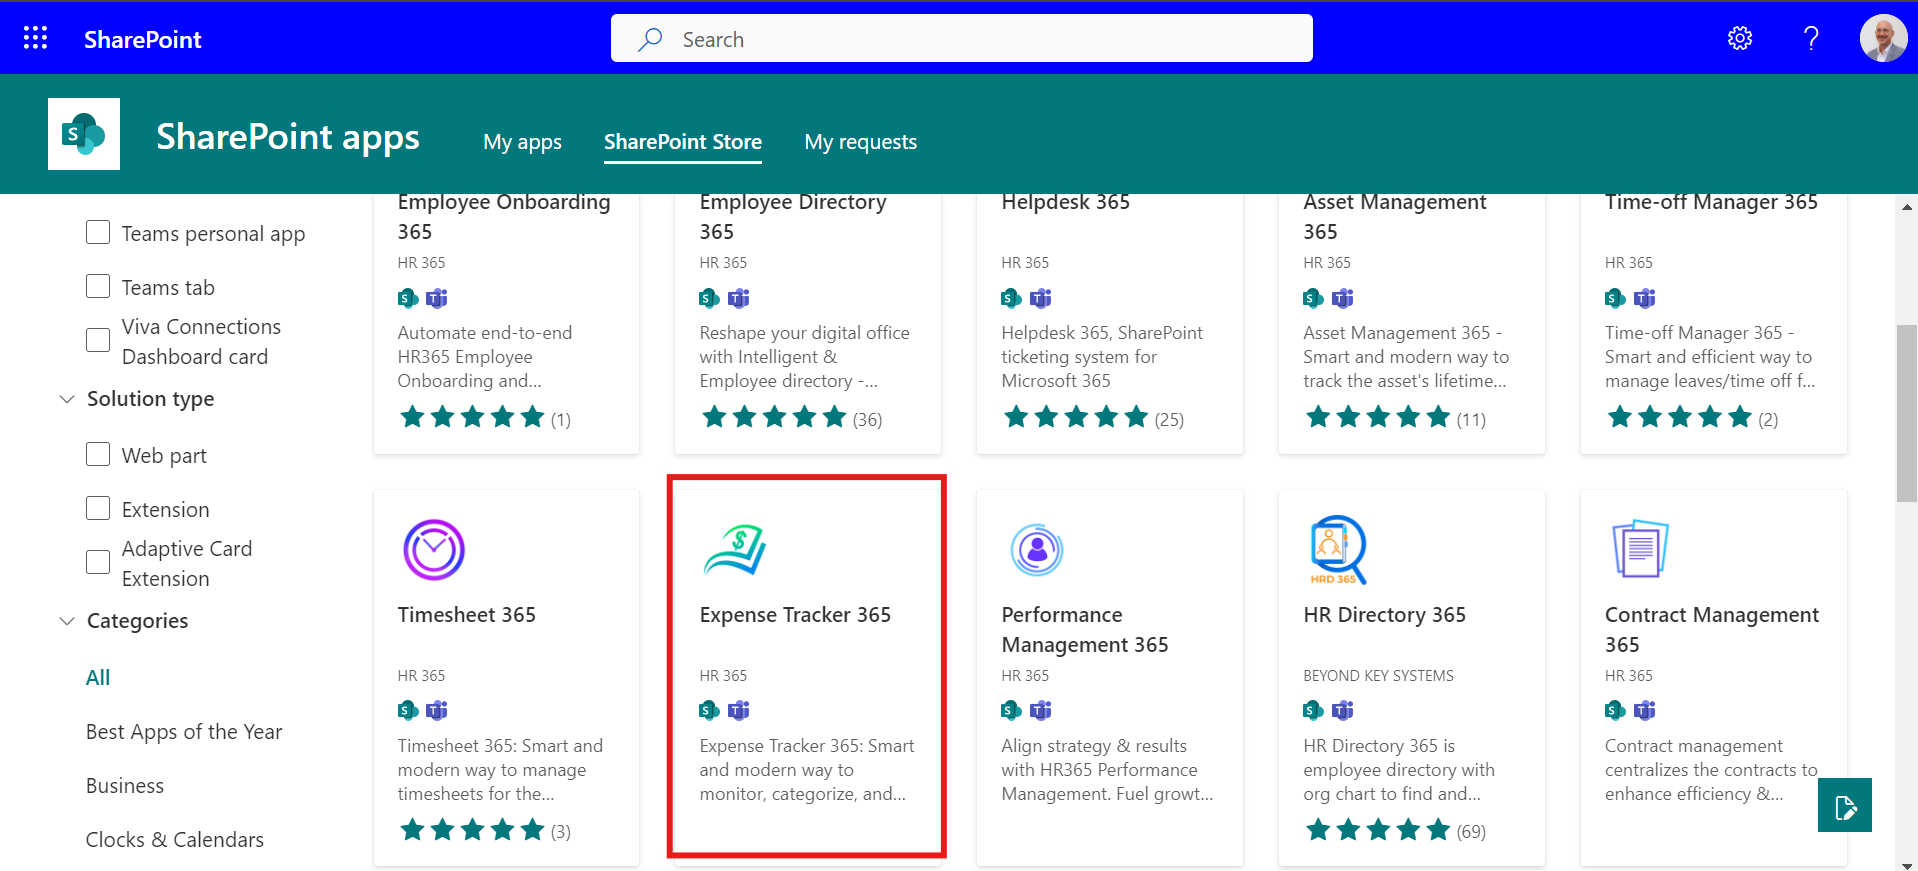
Task: Open the HR Directory 365 title
Action: point(1385,614)
